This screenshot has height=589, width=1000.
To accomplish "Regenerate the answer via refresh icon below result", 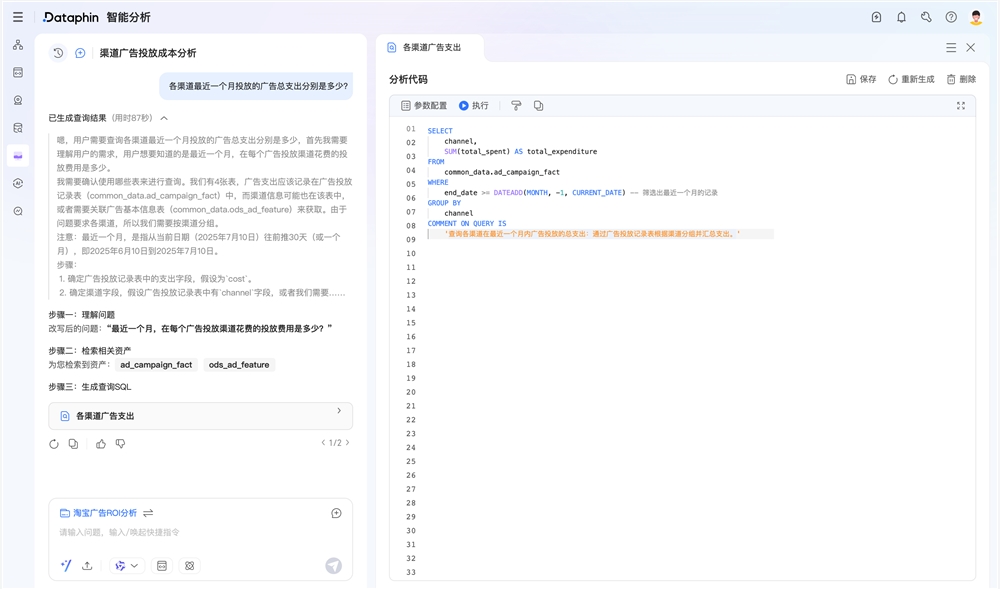I will point(54,444).
